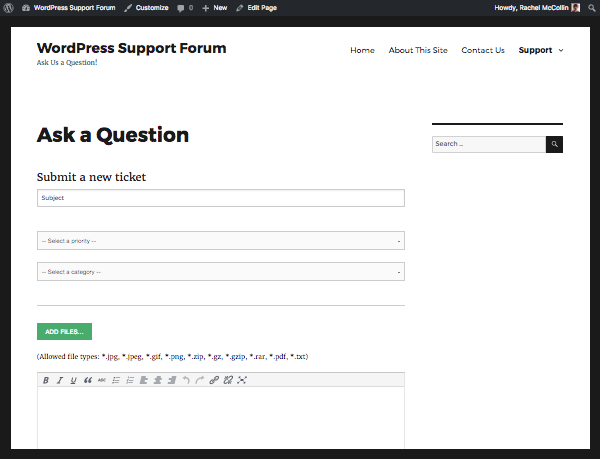The image size is (600, 459).
Task: Toggle Underline in editor toolbar
Action: click(73, 380)
